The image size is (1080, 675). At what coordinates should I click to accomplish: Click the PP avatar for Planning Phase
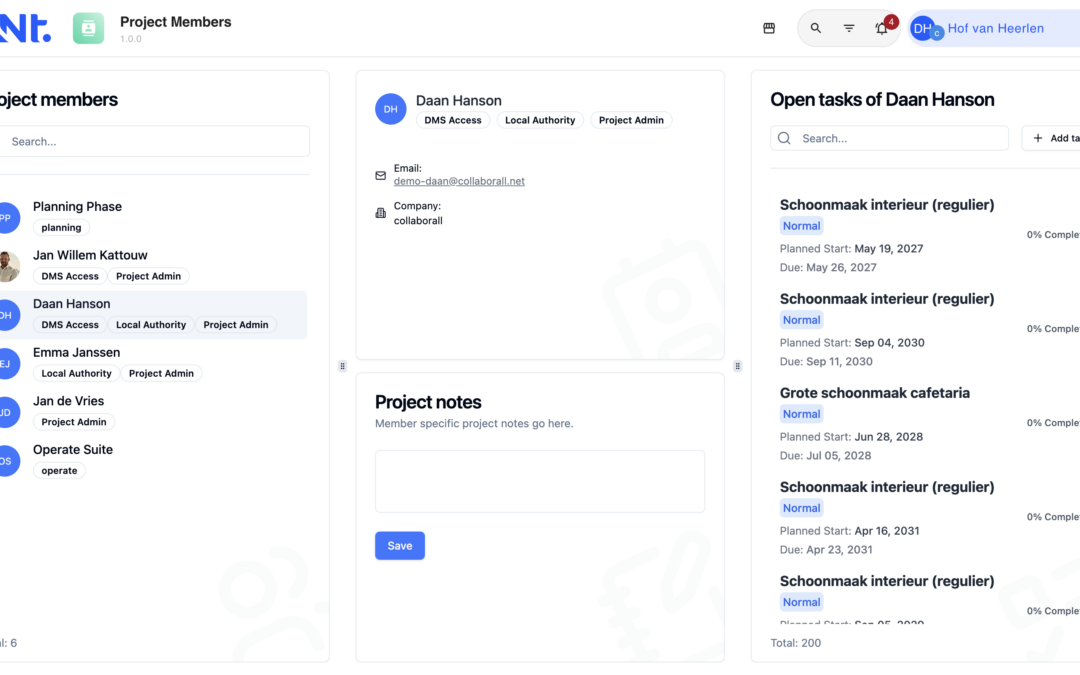[x=8, y=218]
